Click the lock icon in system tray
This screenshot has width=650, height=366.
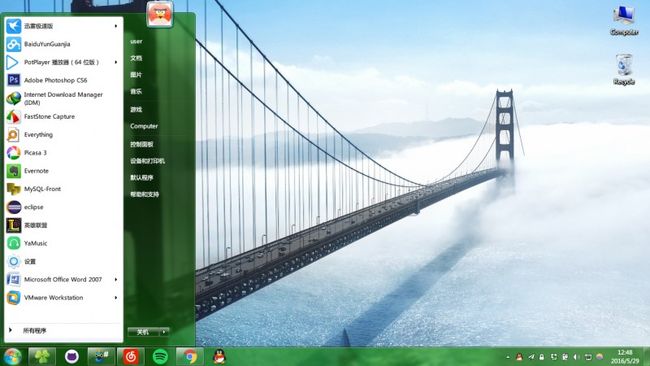pos(542,357)
